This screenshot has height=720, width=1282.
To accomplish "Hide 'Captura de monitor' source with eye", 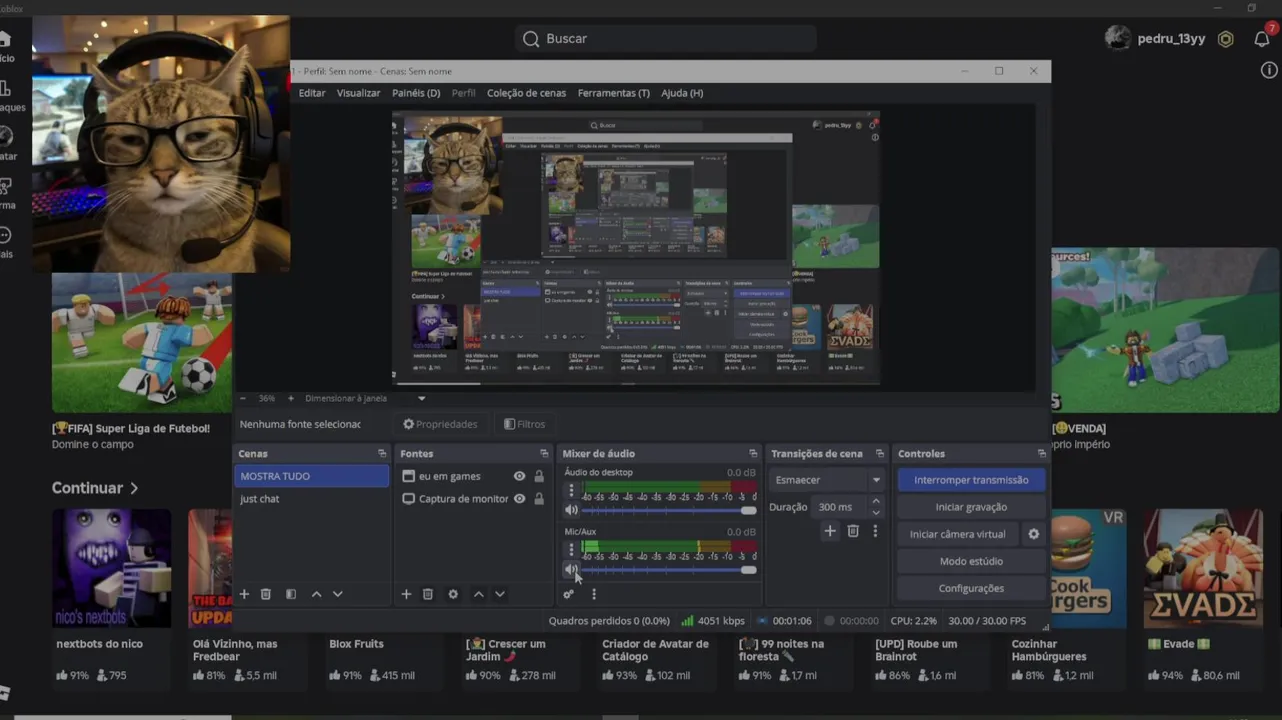I will point(519,499).
